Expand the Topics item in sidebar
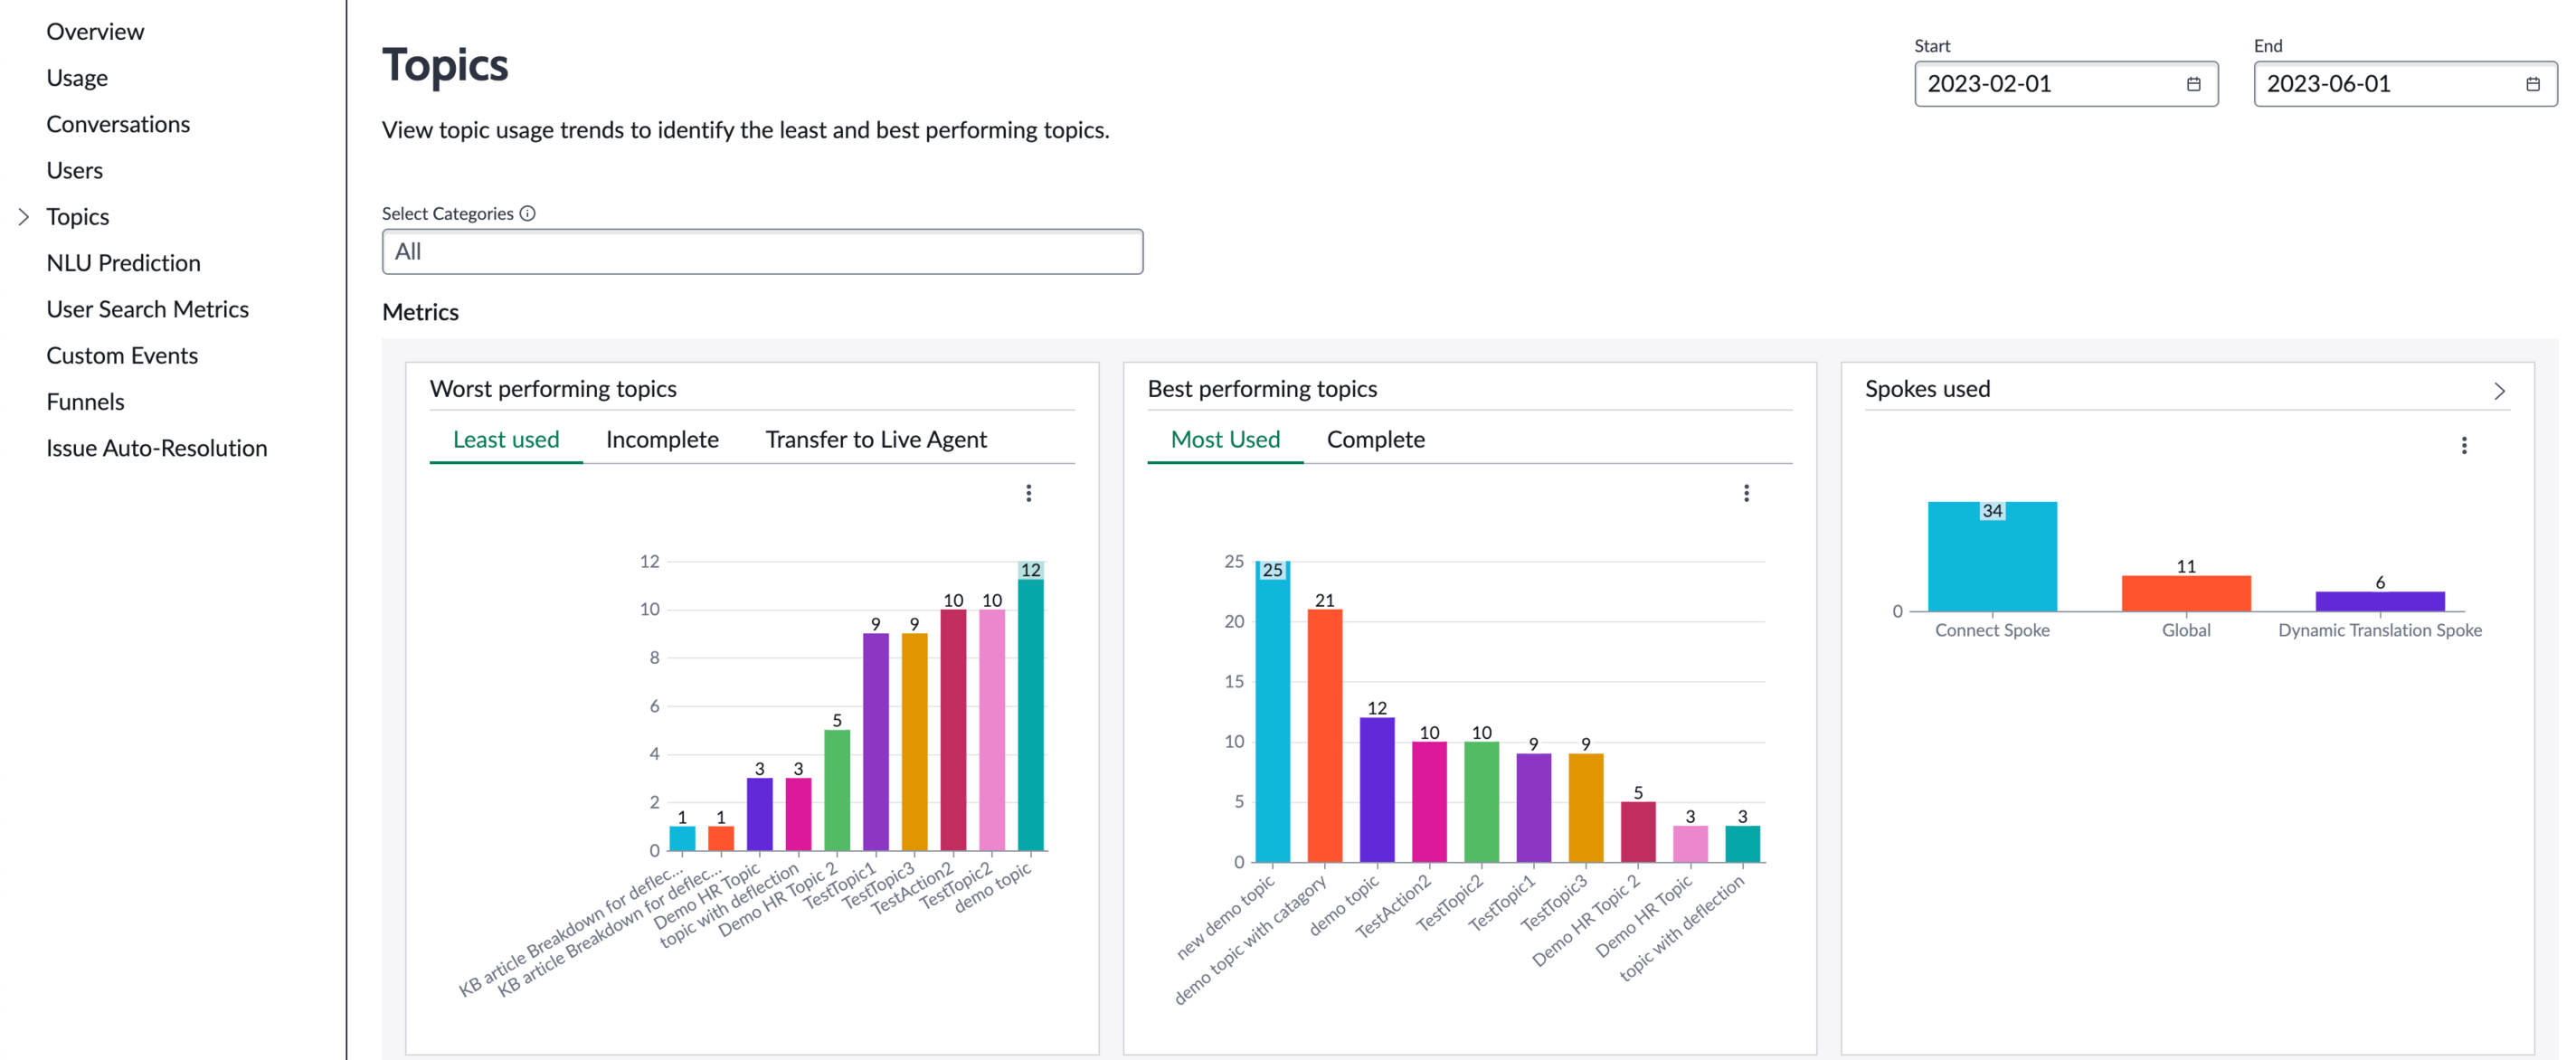 click(x=24, y=217)
